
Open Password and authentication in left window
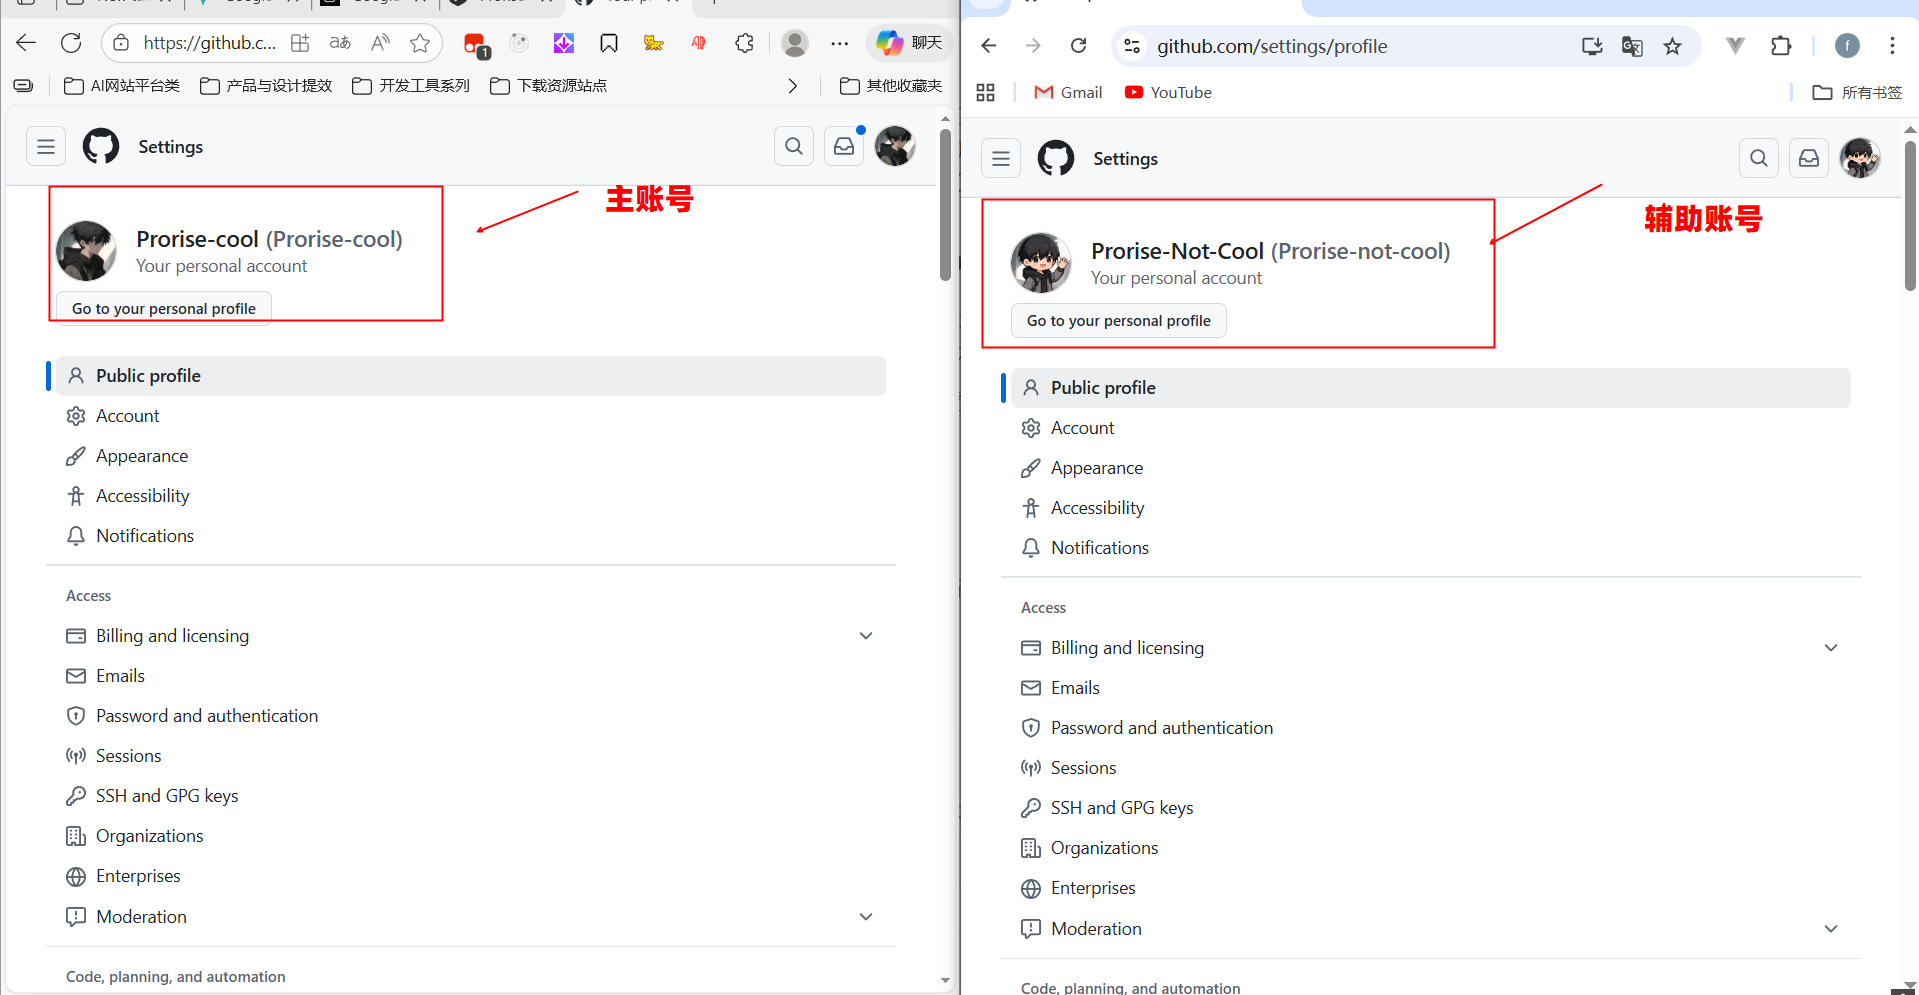[207, 716]
